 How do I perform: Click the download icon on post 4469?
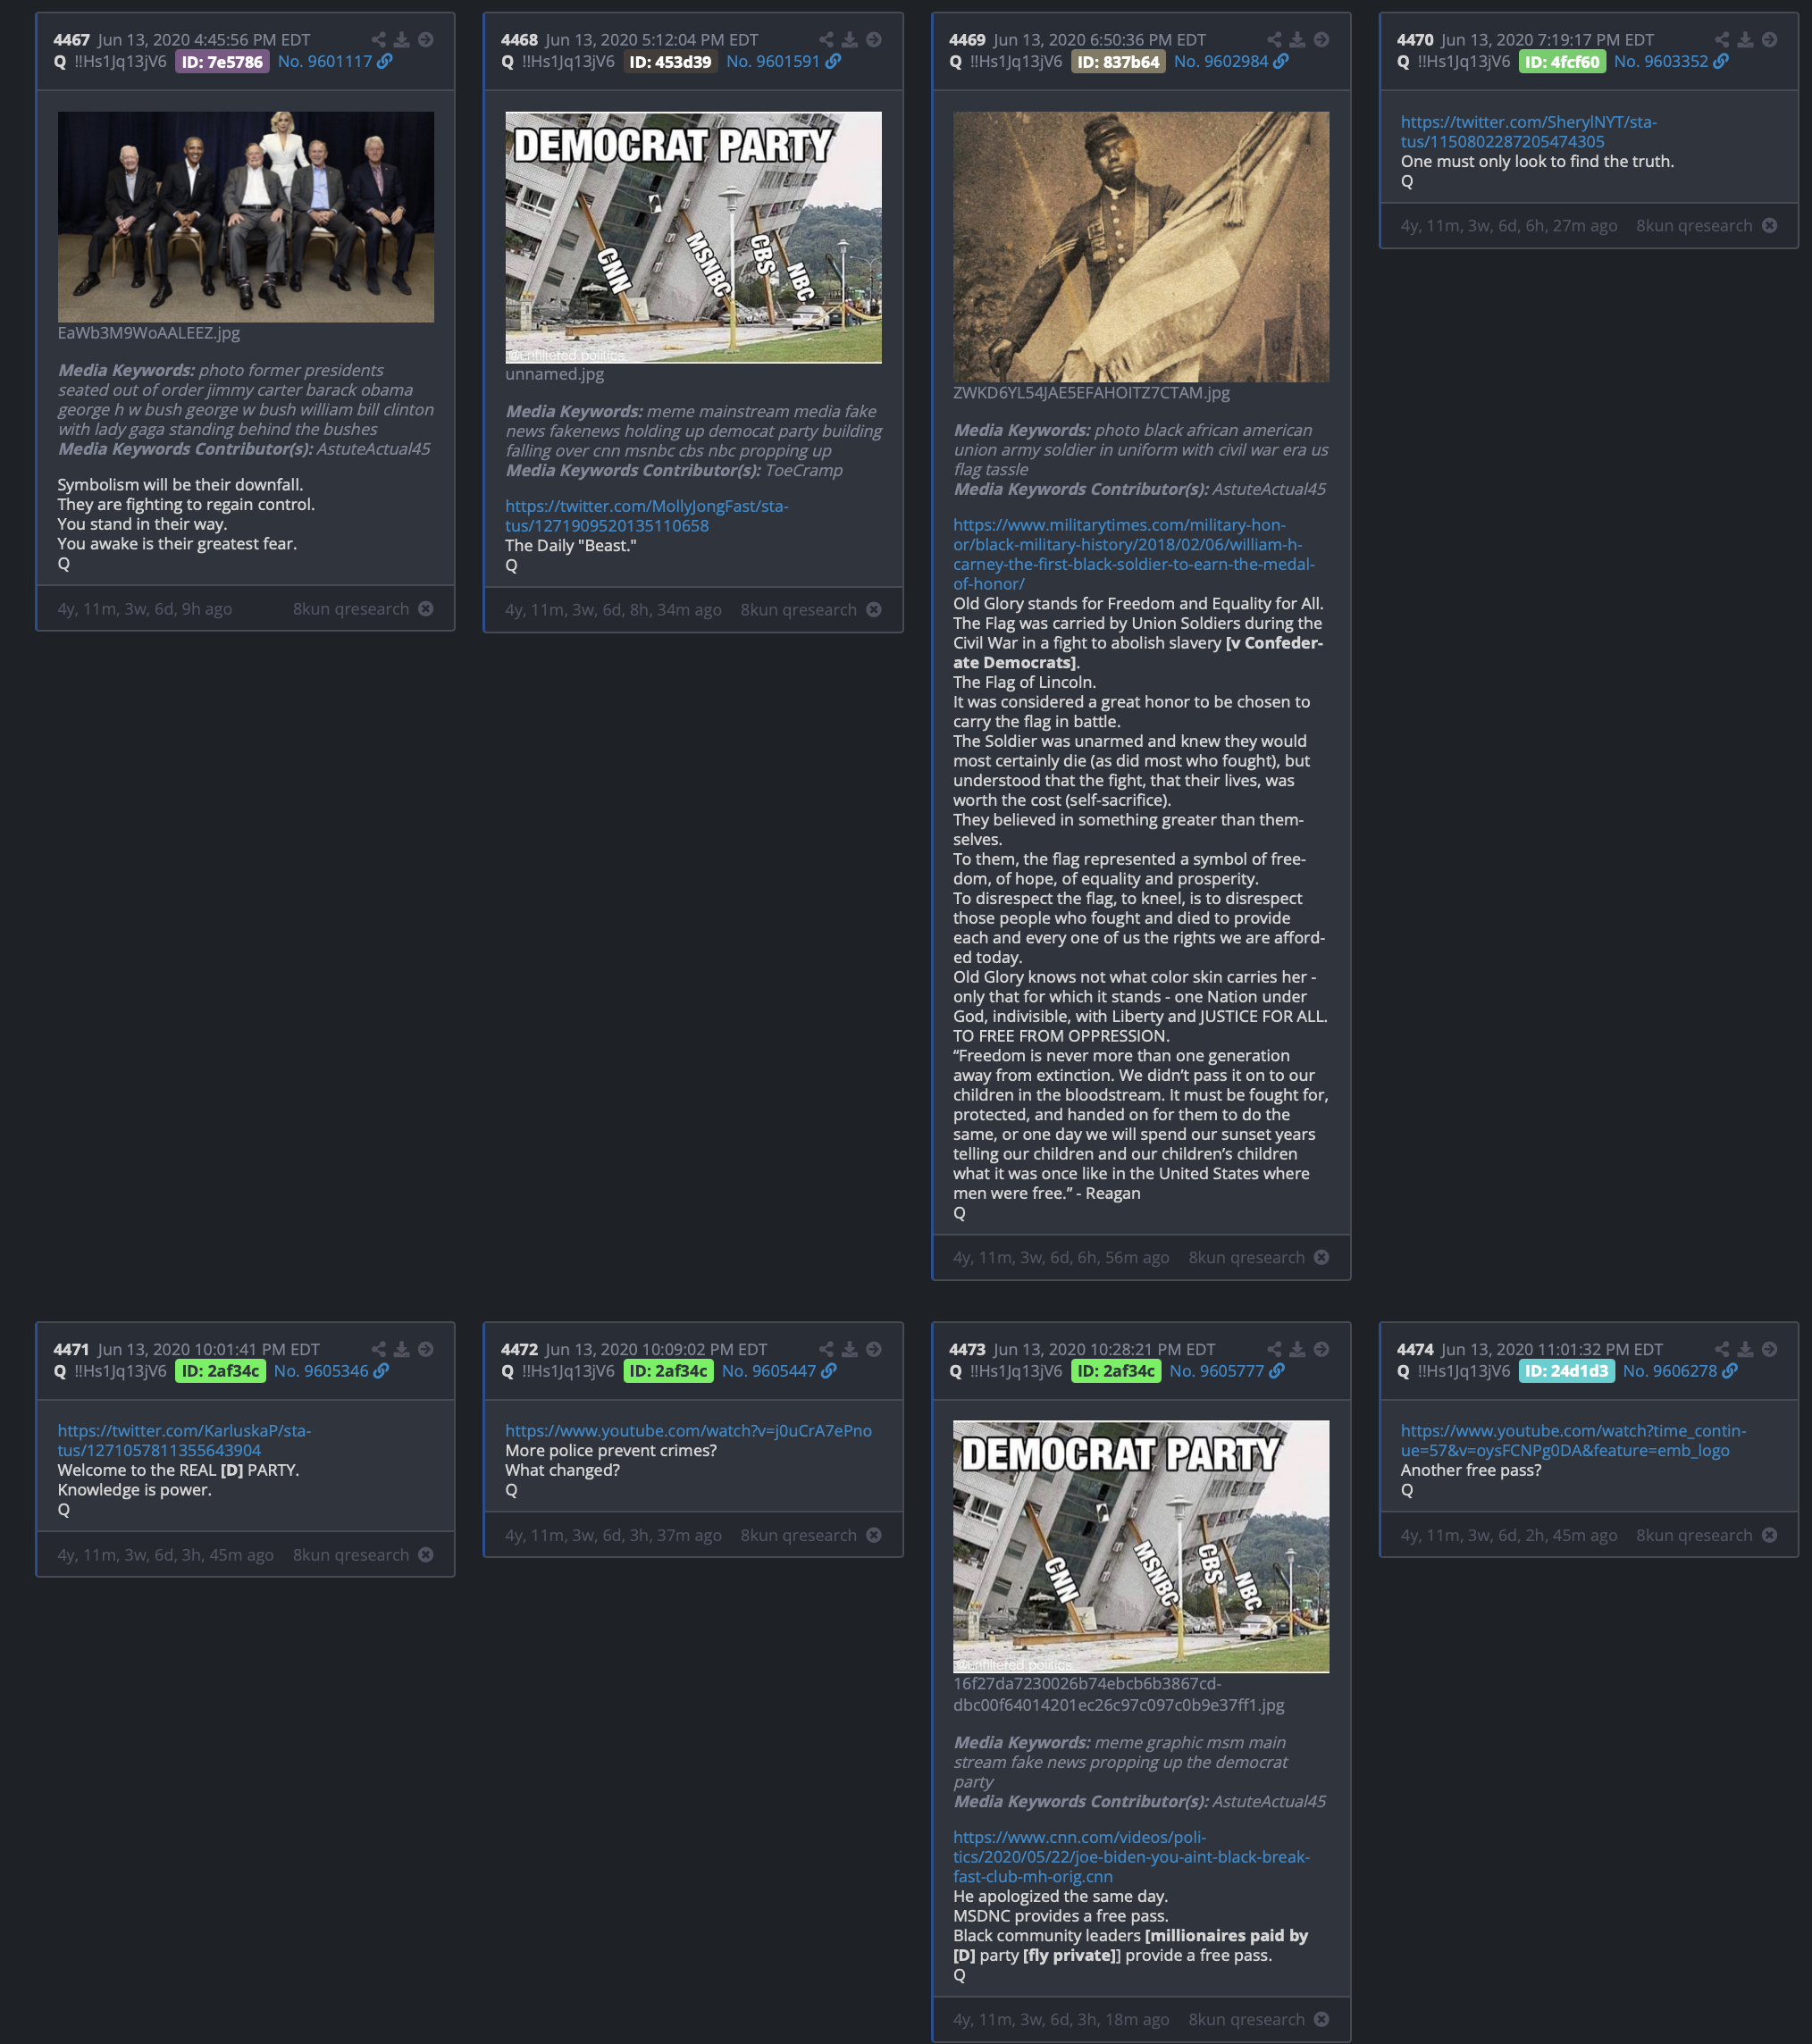pyautogui.click(x=1297, y=40)
